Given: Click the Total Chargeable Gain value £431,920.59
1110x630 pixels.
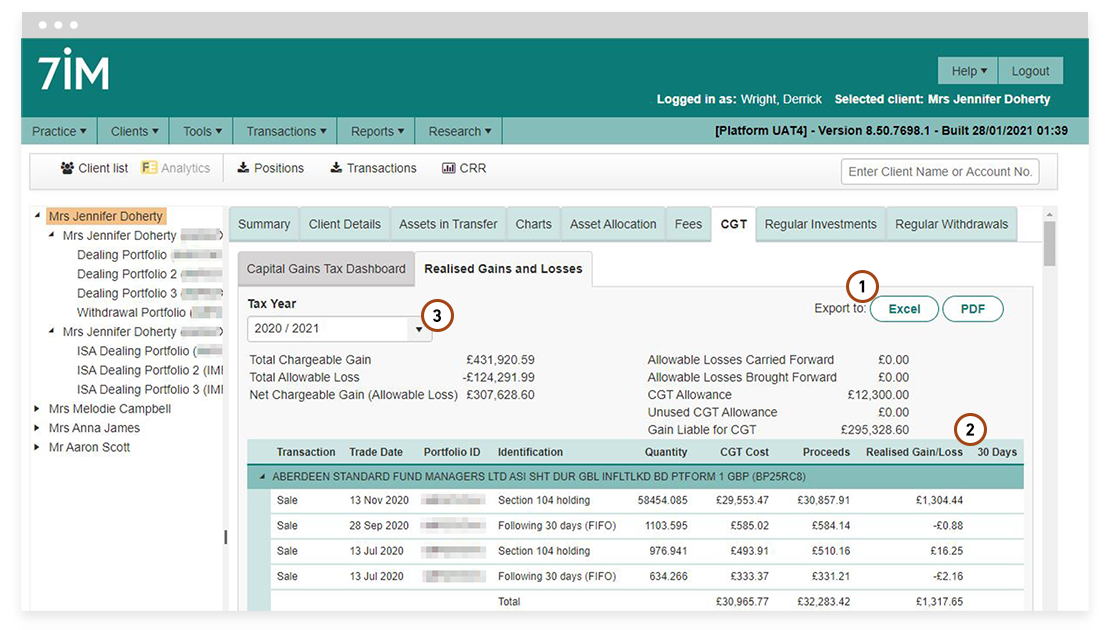Looking at the screenshot, I should (500, 360).
